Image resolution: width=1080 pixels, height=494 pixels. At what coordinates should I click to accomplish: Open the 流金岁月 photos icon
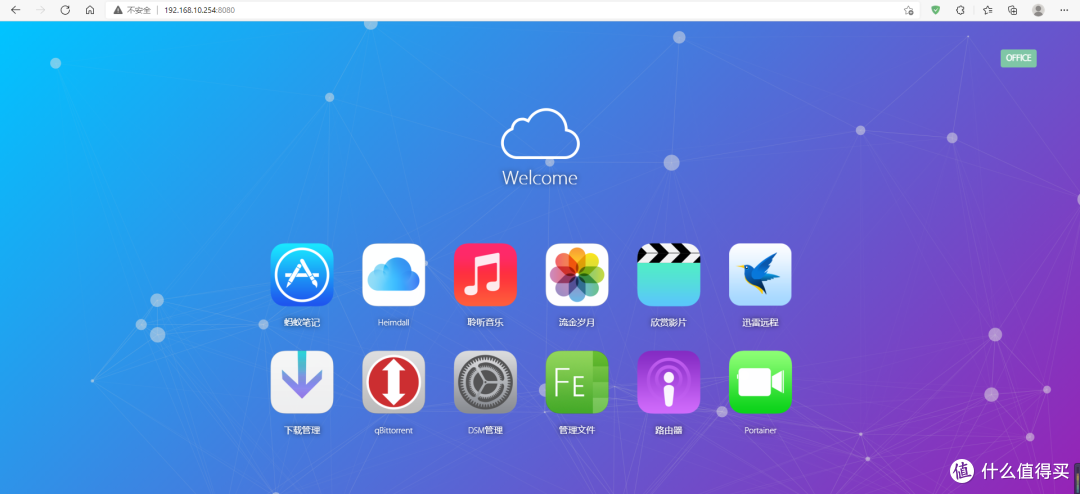click(577, 274)
